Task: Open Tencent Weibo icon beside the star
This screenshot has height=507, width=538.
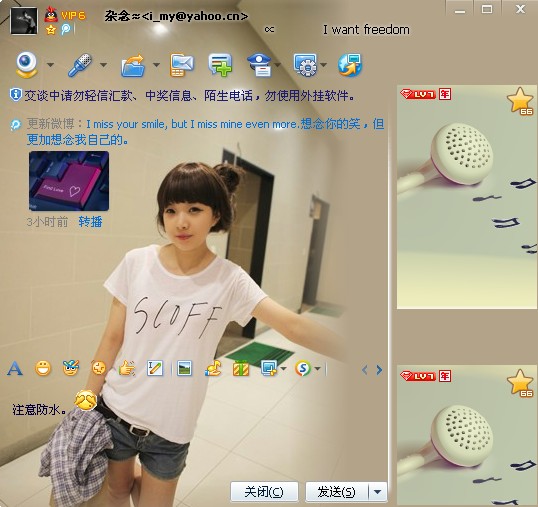Action: pos(66,29)
